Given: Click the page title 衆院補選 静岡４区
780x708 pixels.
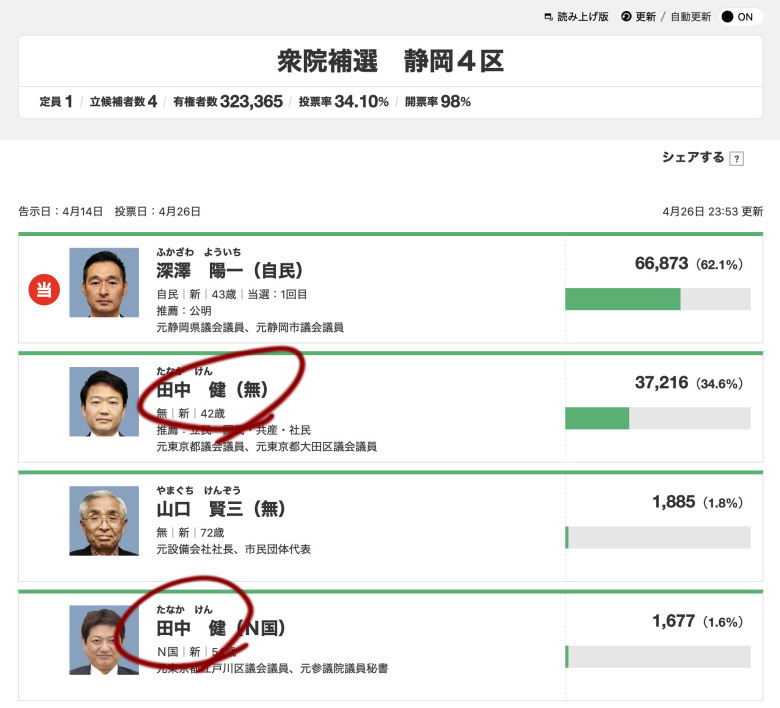Looking at the screenshot, I should click(x=390, y=61).
